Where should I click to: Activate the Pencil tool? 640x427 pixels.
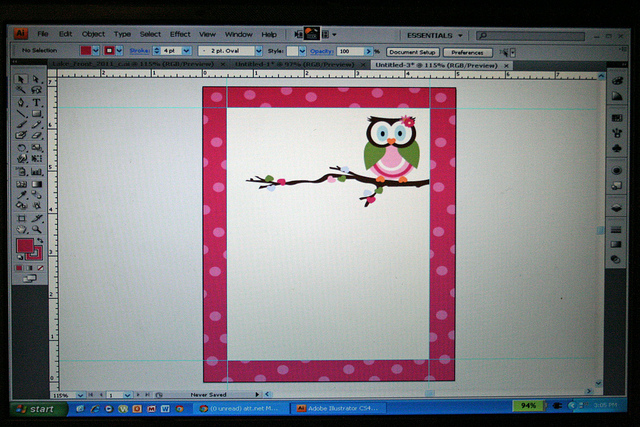[36, 125]
